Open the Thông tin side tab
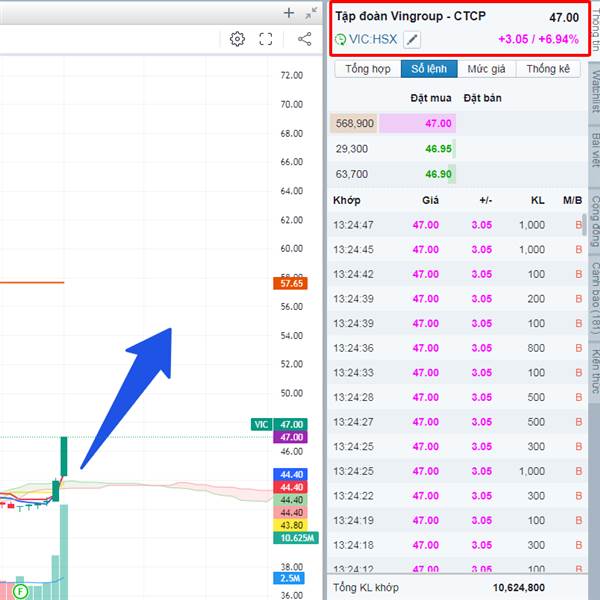The height and width of the screenshot is (600, 600). coord(595,30)
